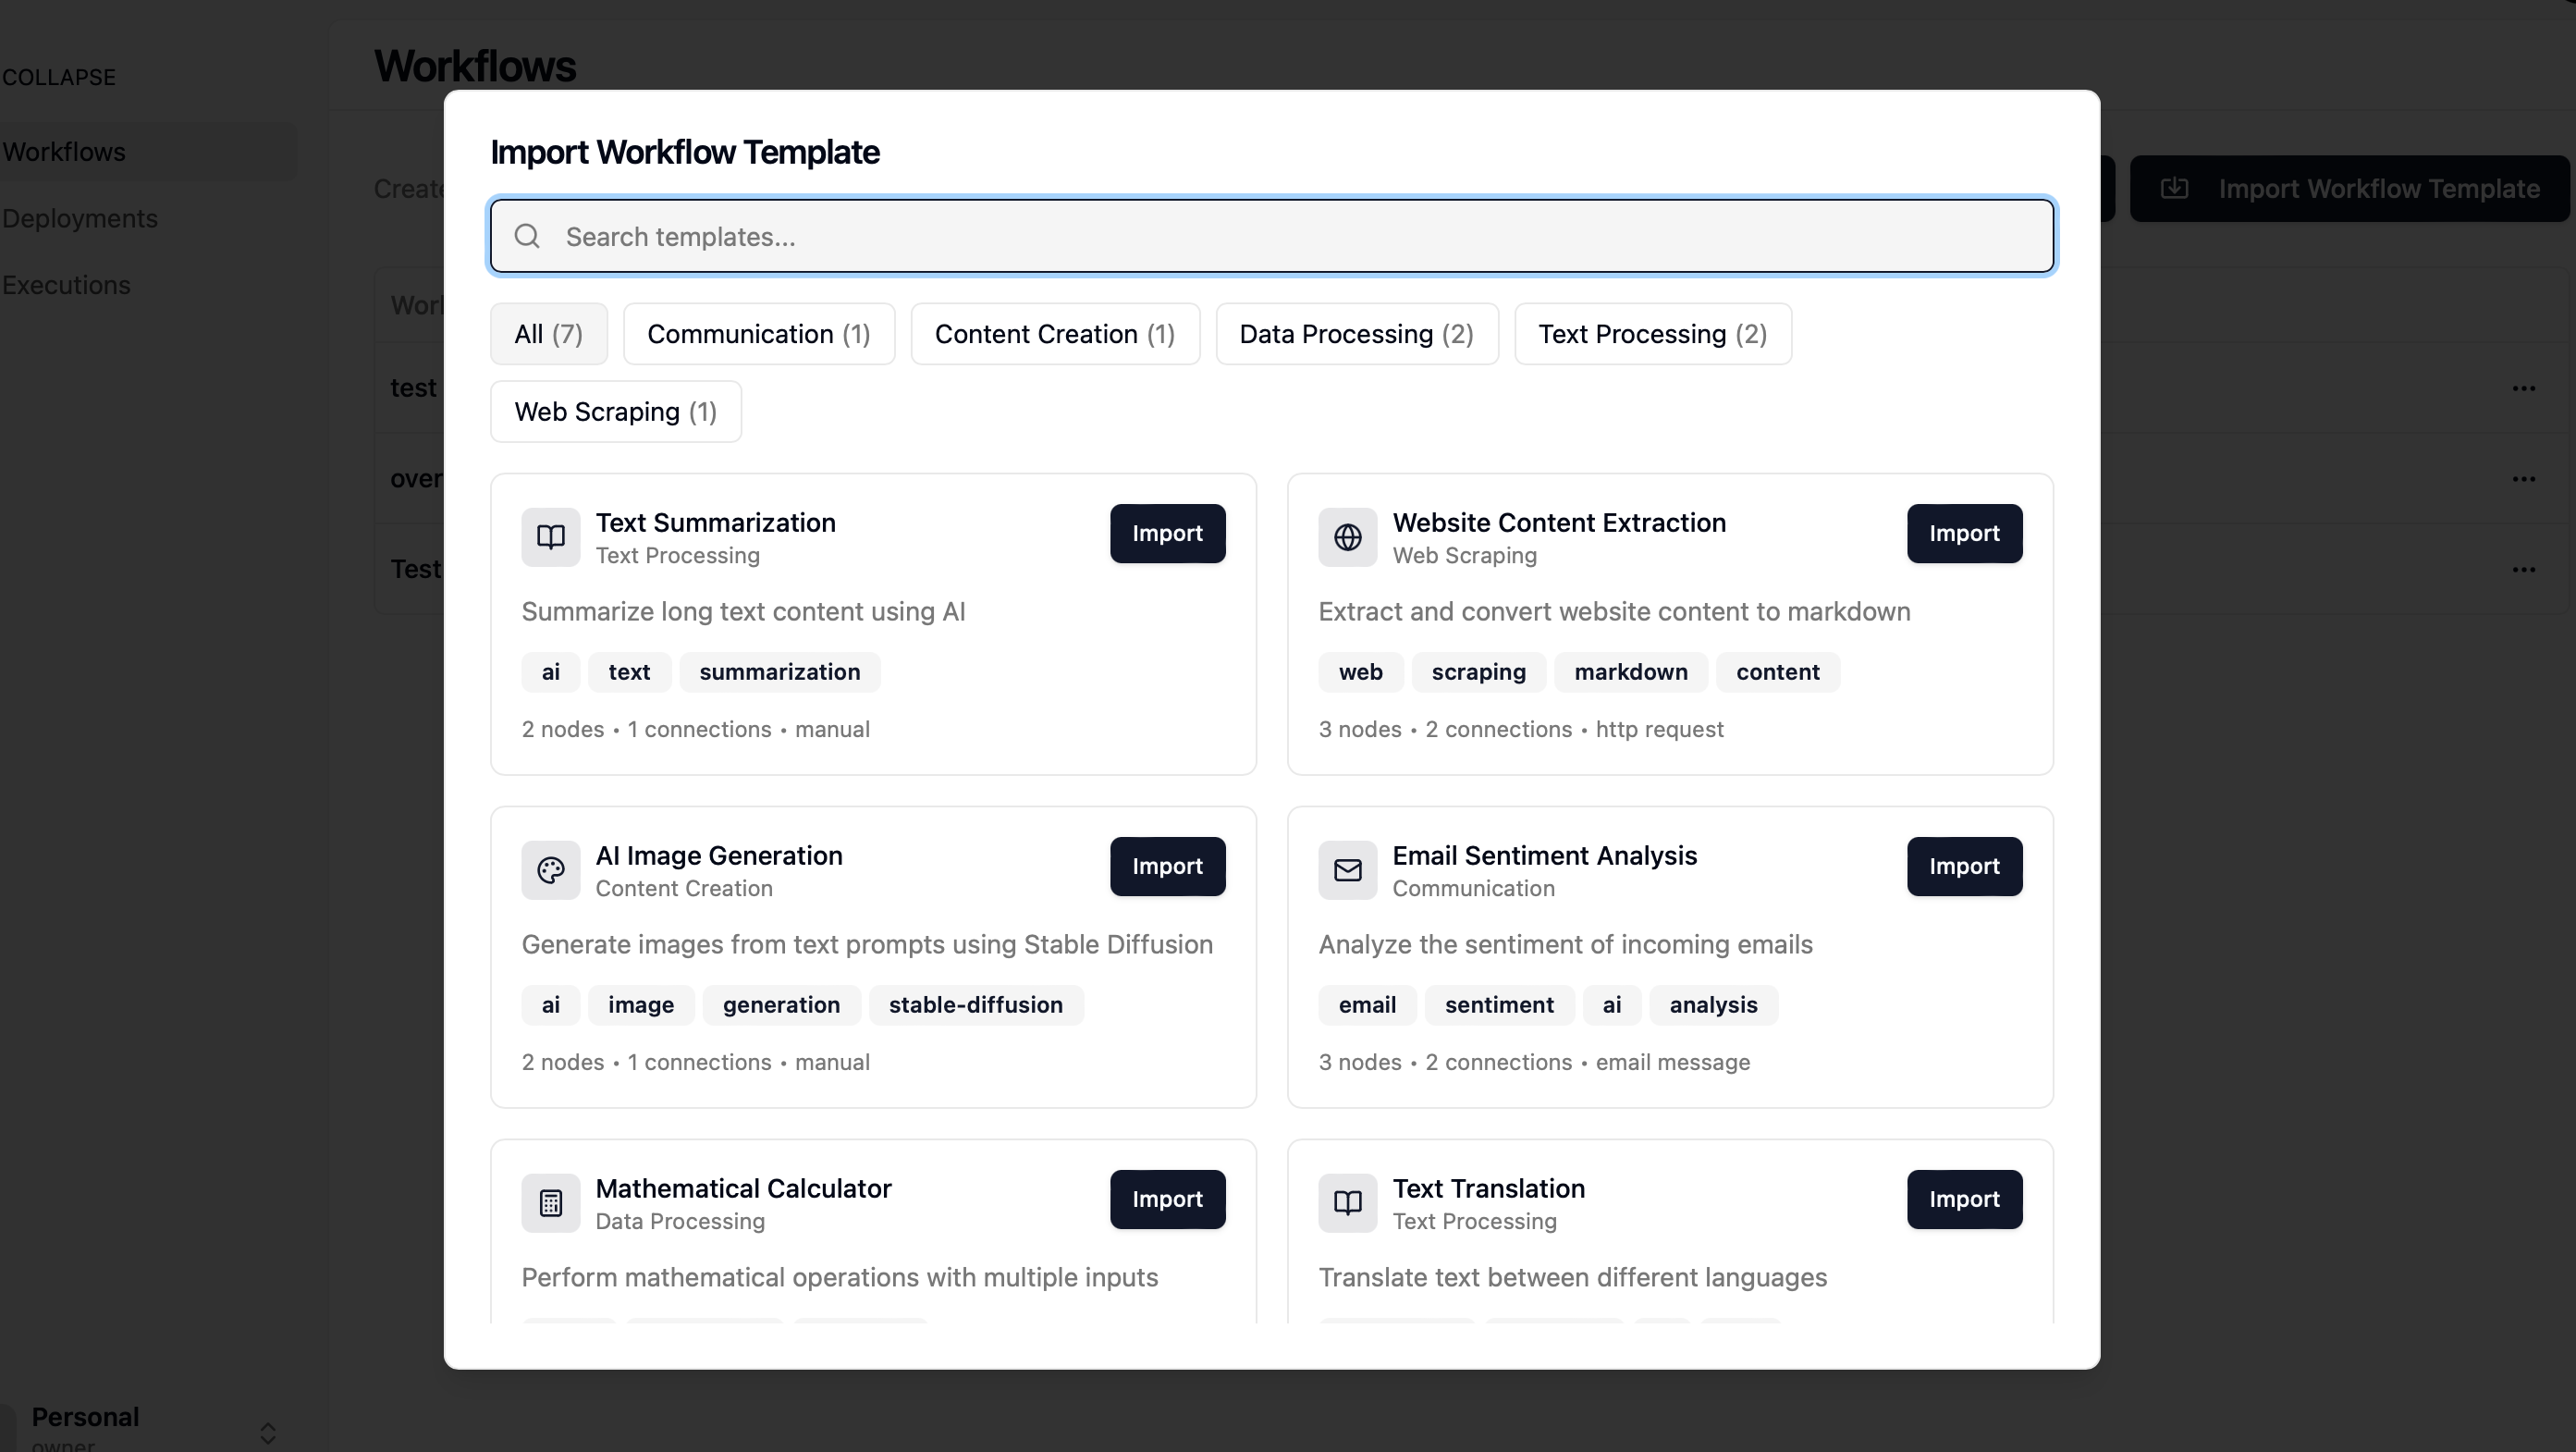Click the Import Workflow Template dialog heading
The width and height of the screenshot is (2576, 1452).
[x=684, y=152]
